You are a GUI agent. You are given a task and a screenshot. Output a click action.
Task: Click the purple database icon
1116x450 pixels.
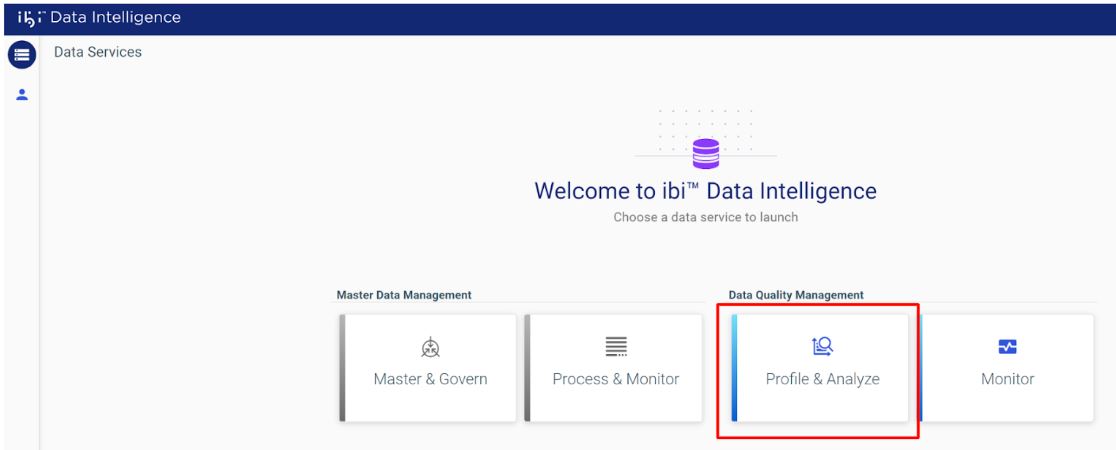pyautogui.click(x=705, y=154)
